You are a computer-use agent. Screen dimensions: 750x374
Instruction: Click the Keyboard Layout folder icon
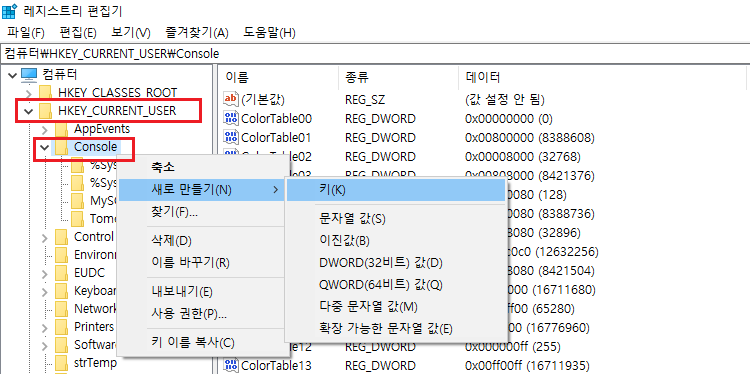(x=62, y=292)
